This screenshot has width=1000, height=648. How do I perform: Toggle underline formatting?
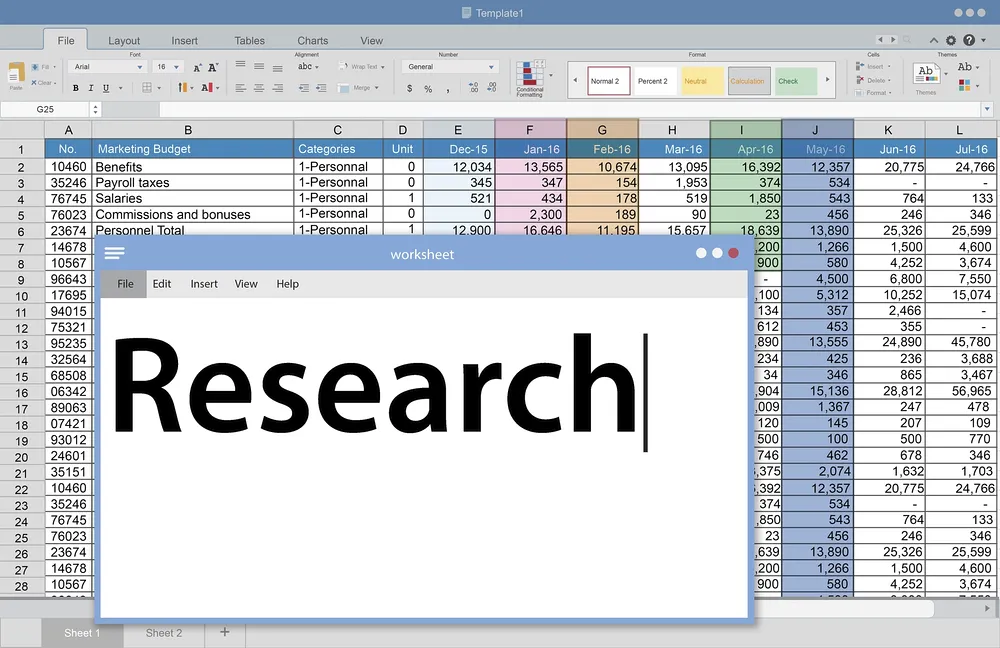click(x=105, y=87)
